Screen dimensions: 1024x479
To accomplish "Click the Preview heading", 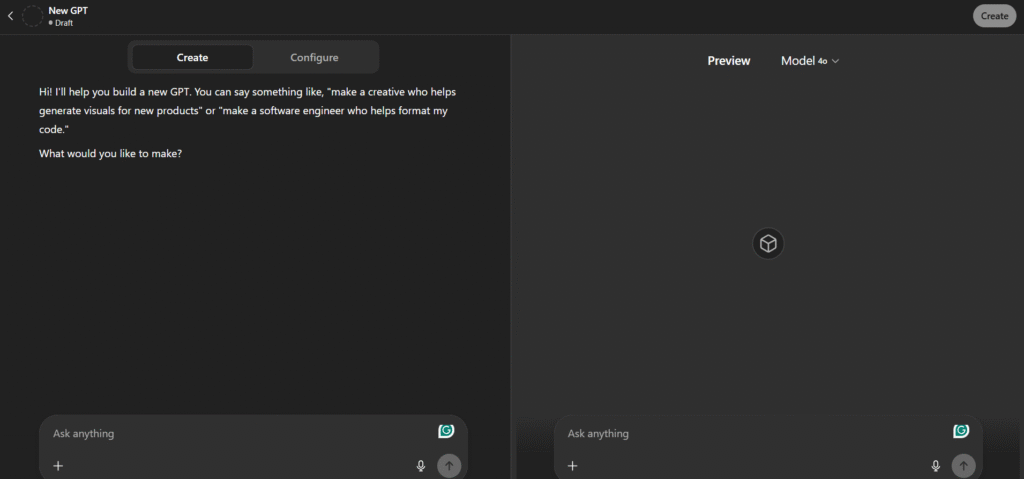I will 728,61.
